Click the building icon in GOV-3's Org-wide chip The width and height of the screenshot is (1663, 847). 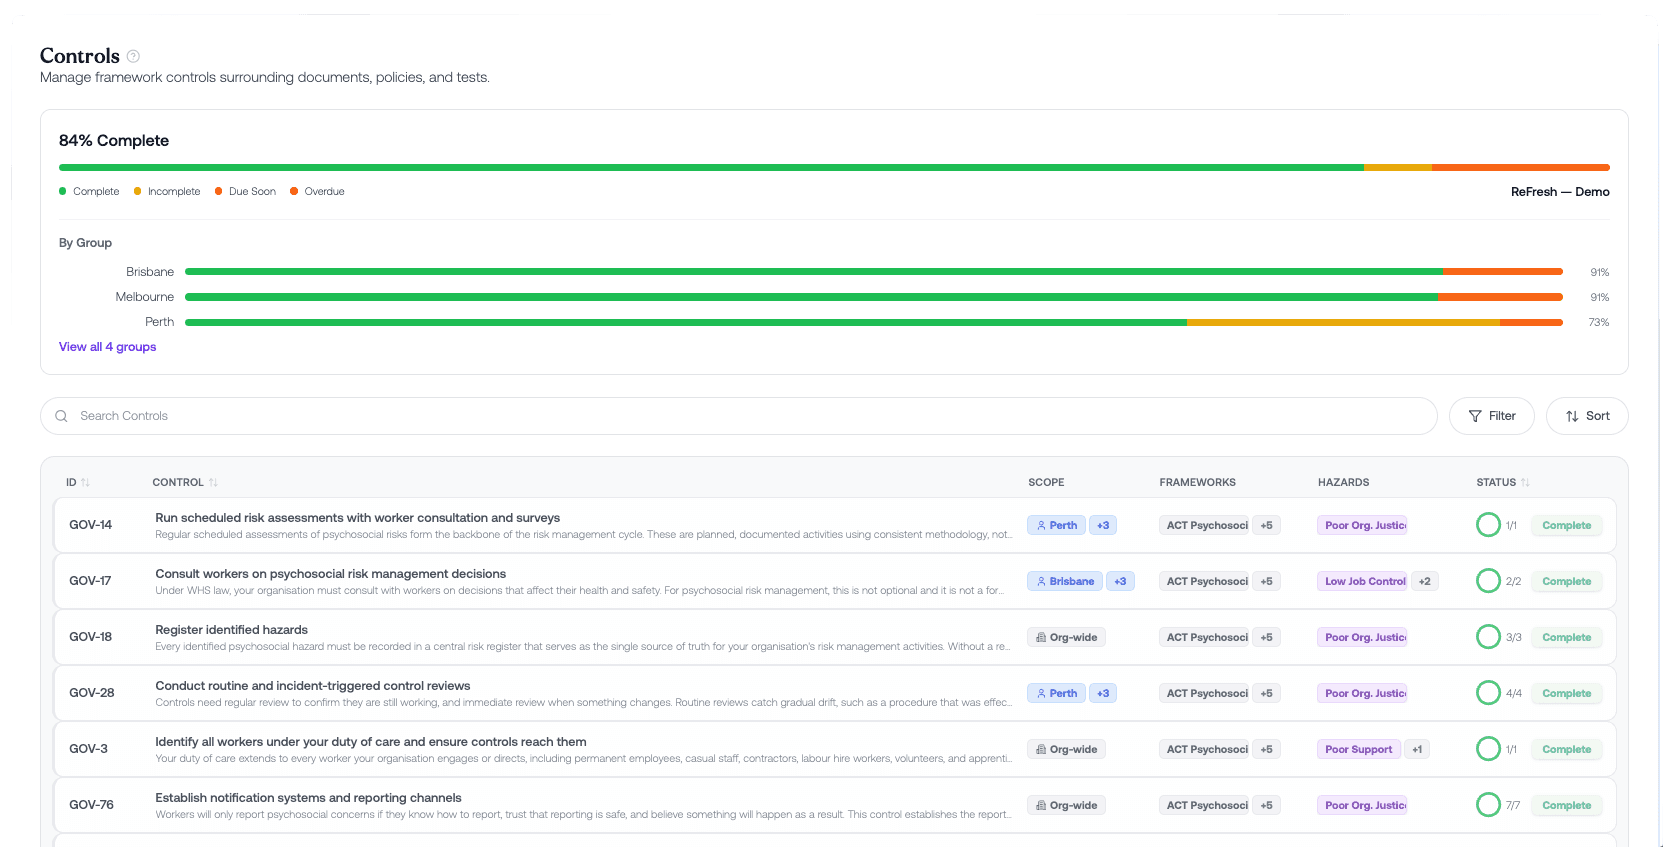[1041, 749]
